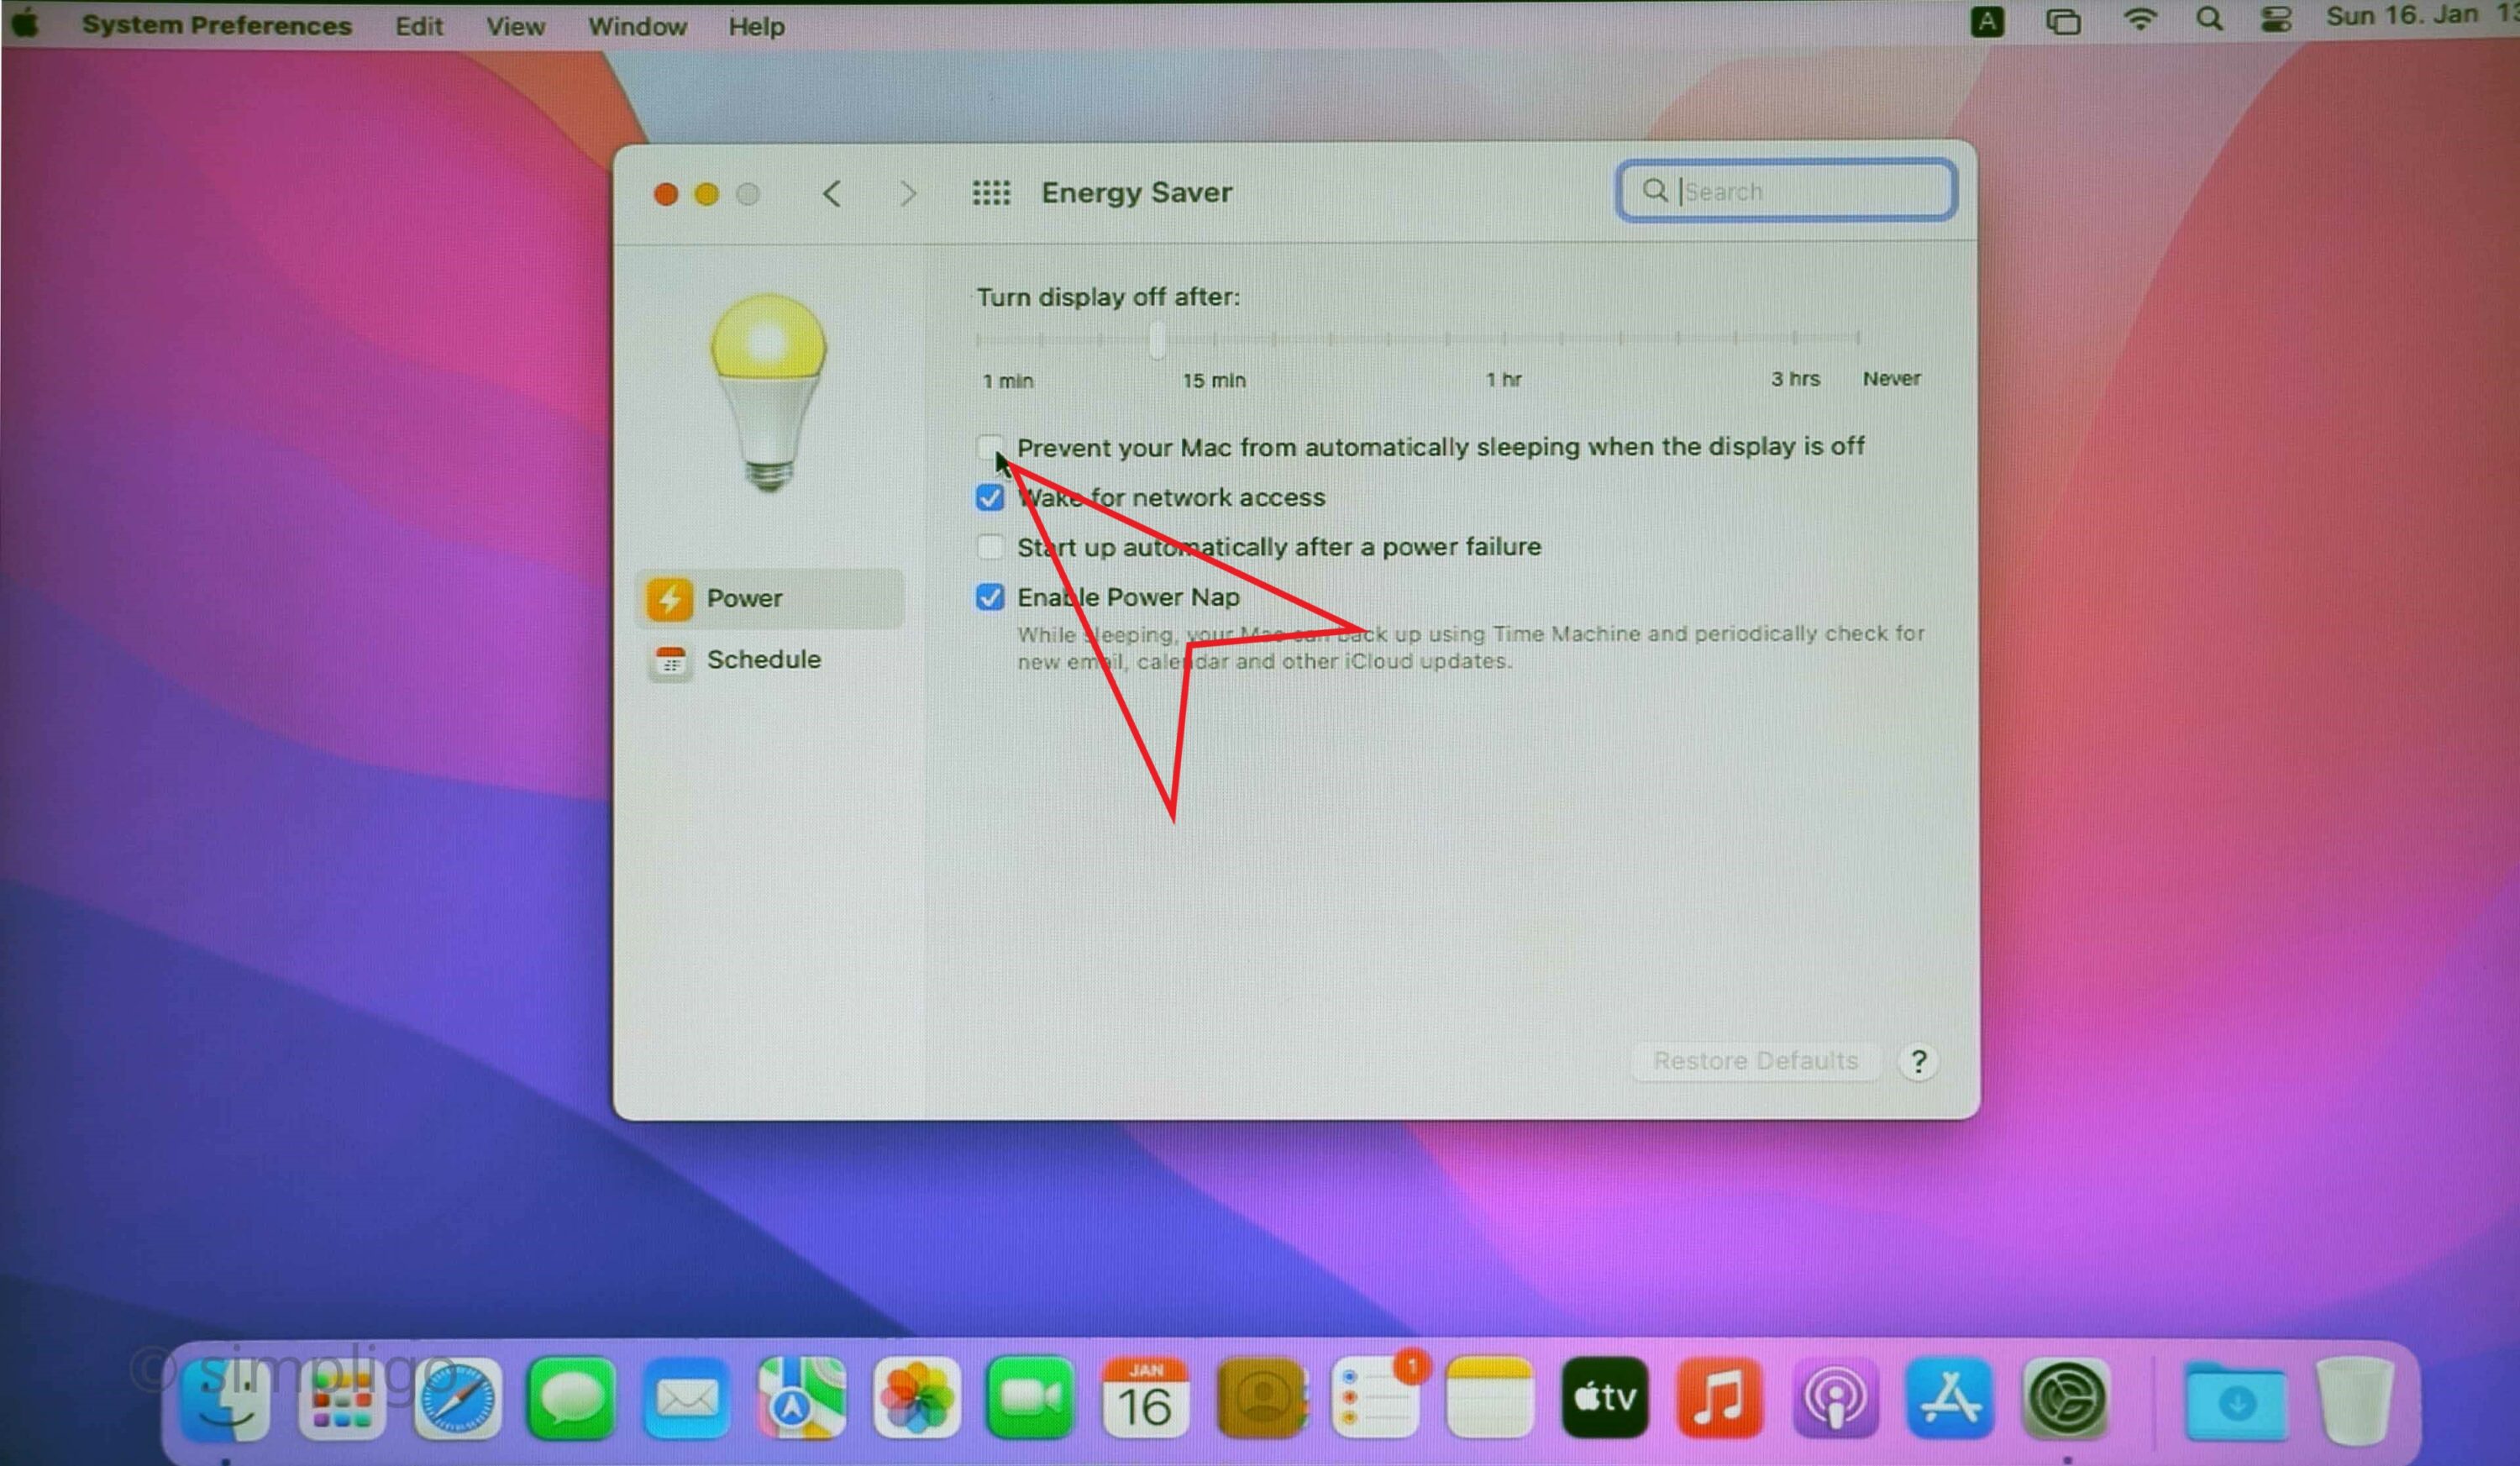Enable Start up automatically after power failure

tap(990, 546)
